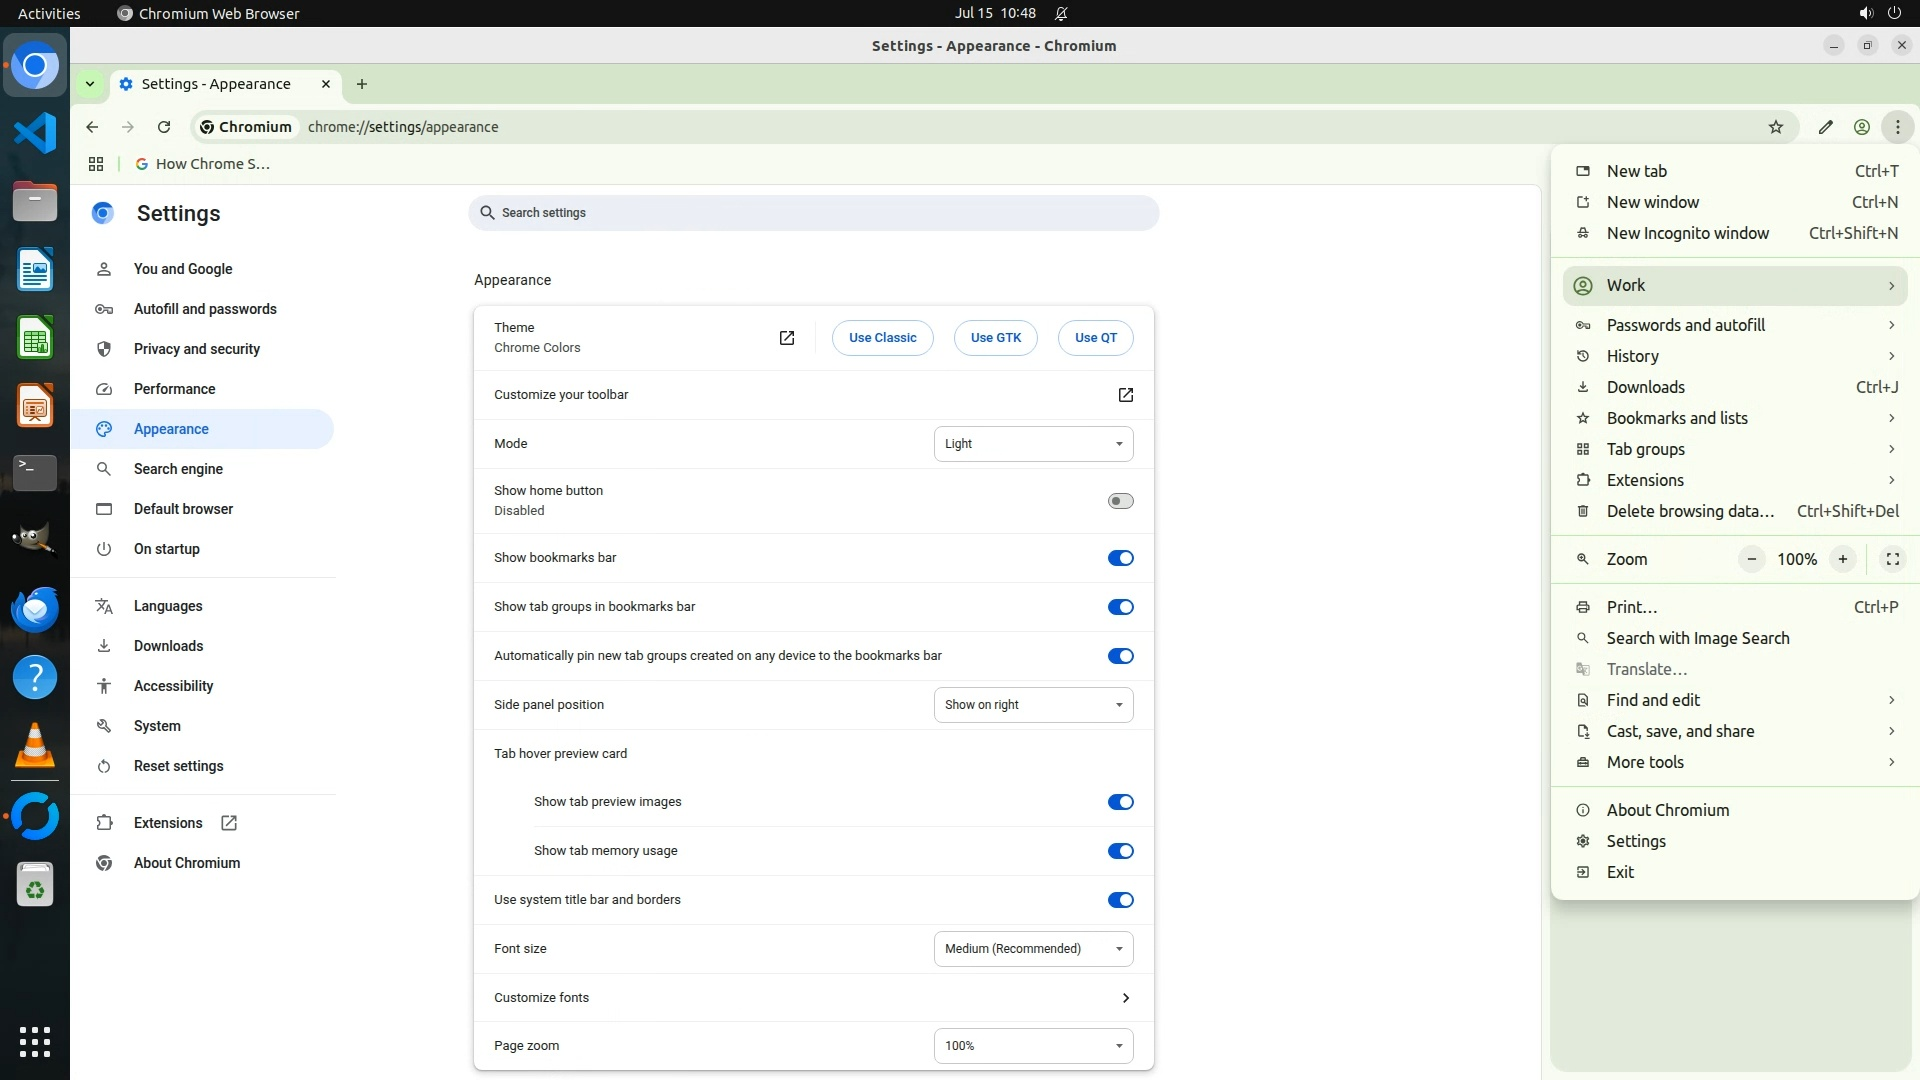The width and height of the screenshot is (1920, 1080).
Task: Open new tab with plus icon
Action: point(362,84)
